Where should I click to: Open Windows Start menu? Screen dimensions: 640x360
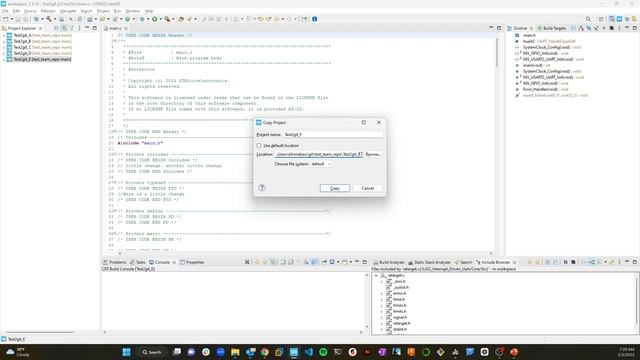[127, 352]
